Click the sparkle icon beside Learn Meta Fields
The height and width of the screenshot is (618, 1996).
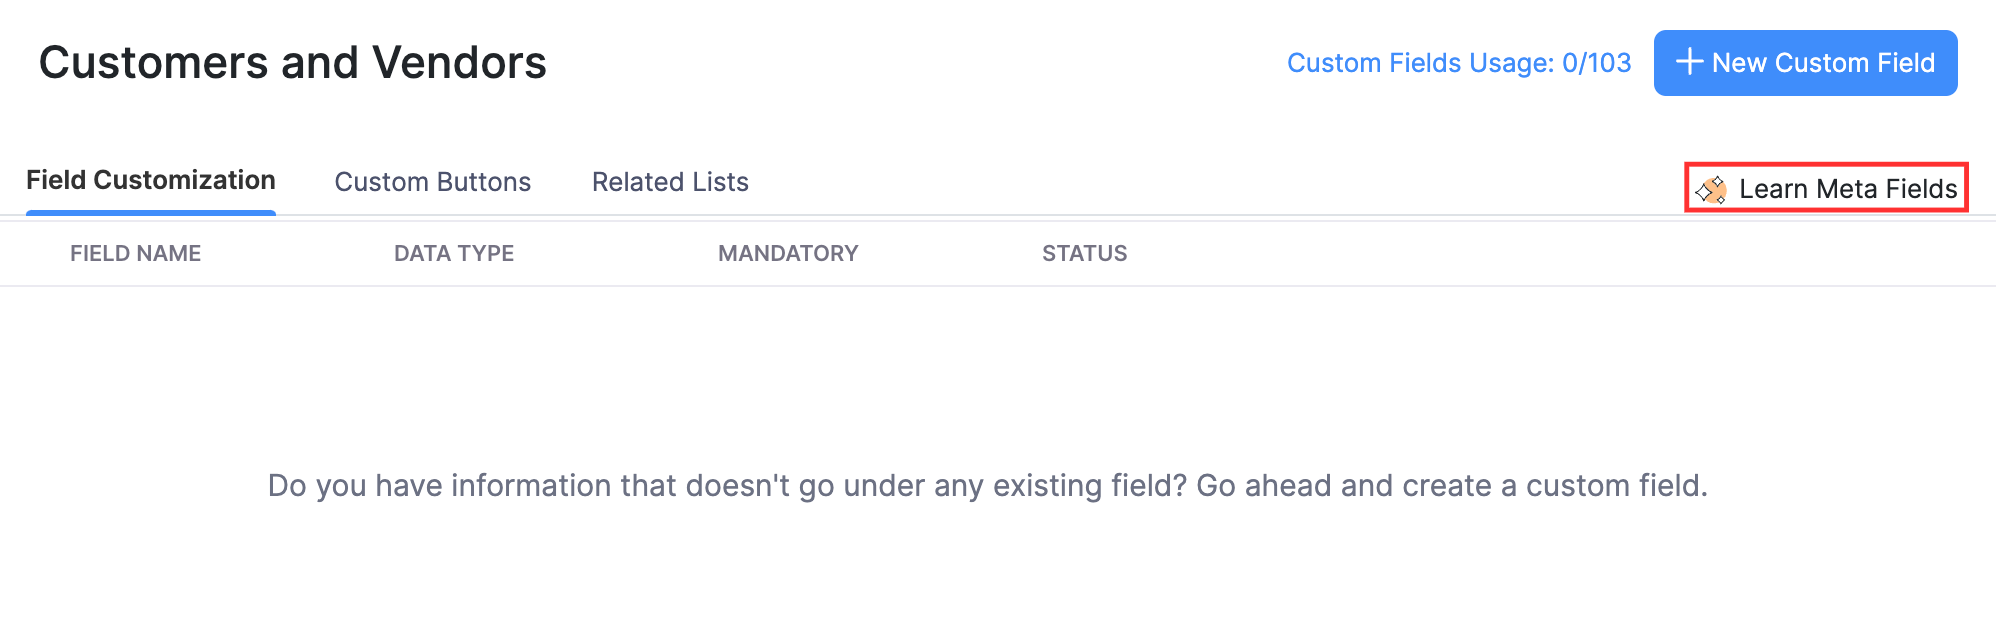pos(1712,190)
